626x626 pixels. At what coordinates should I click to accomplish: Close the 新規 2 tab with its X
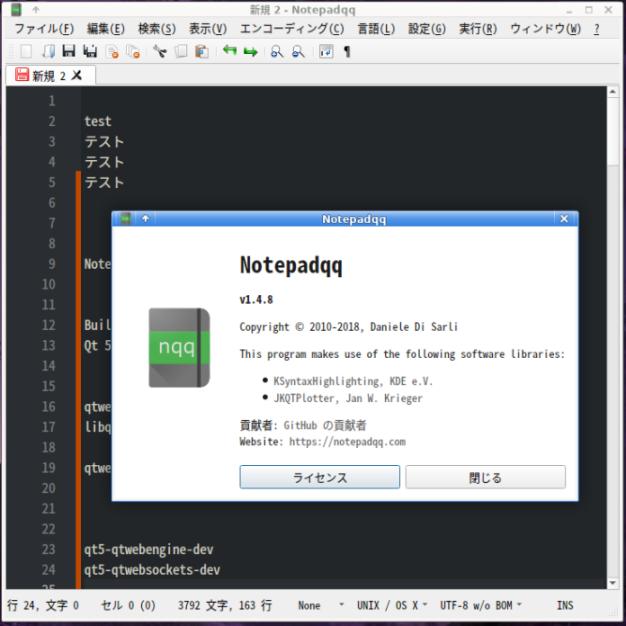tap(77, 75)
